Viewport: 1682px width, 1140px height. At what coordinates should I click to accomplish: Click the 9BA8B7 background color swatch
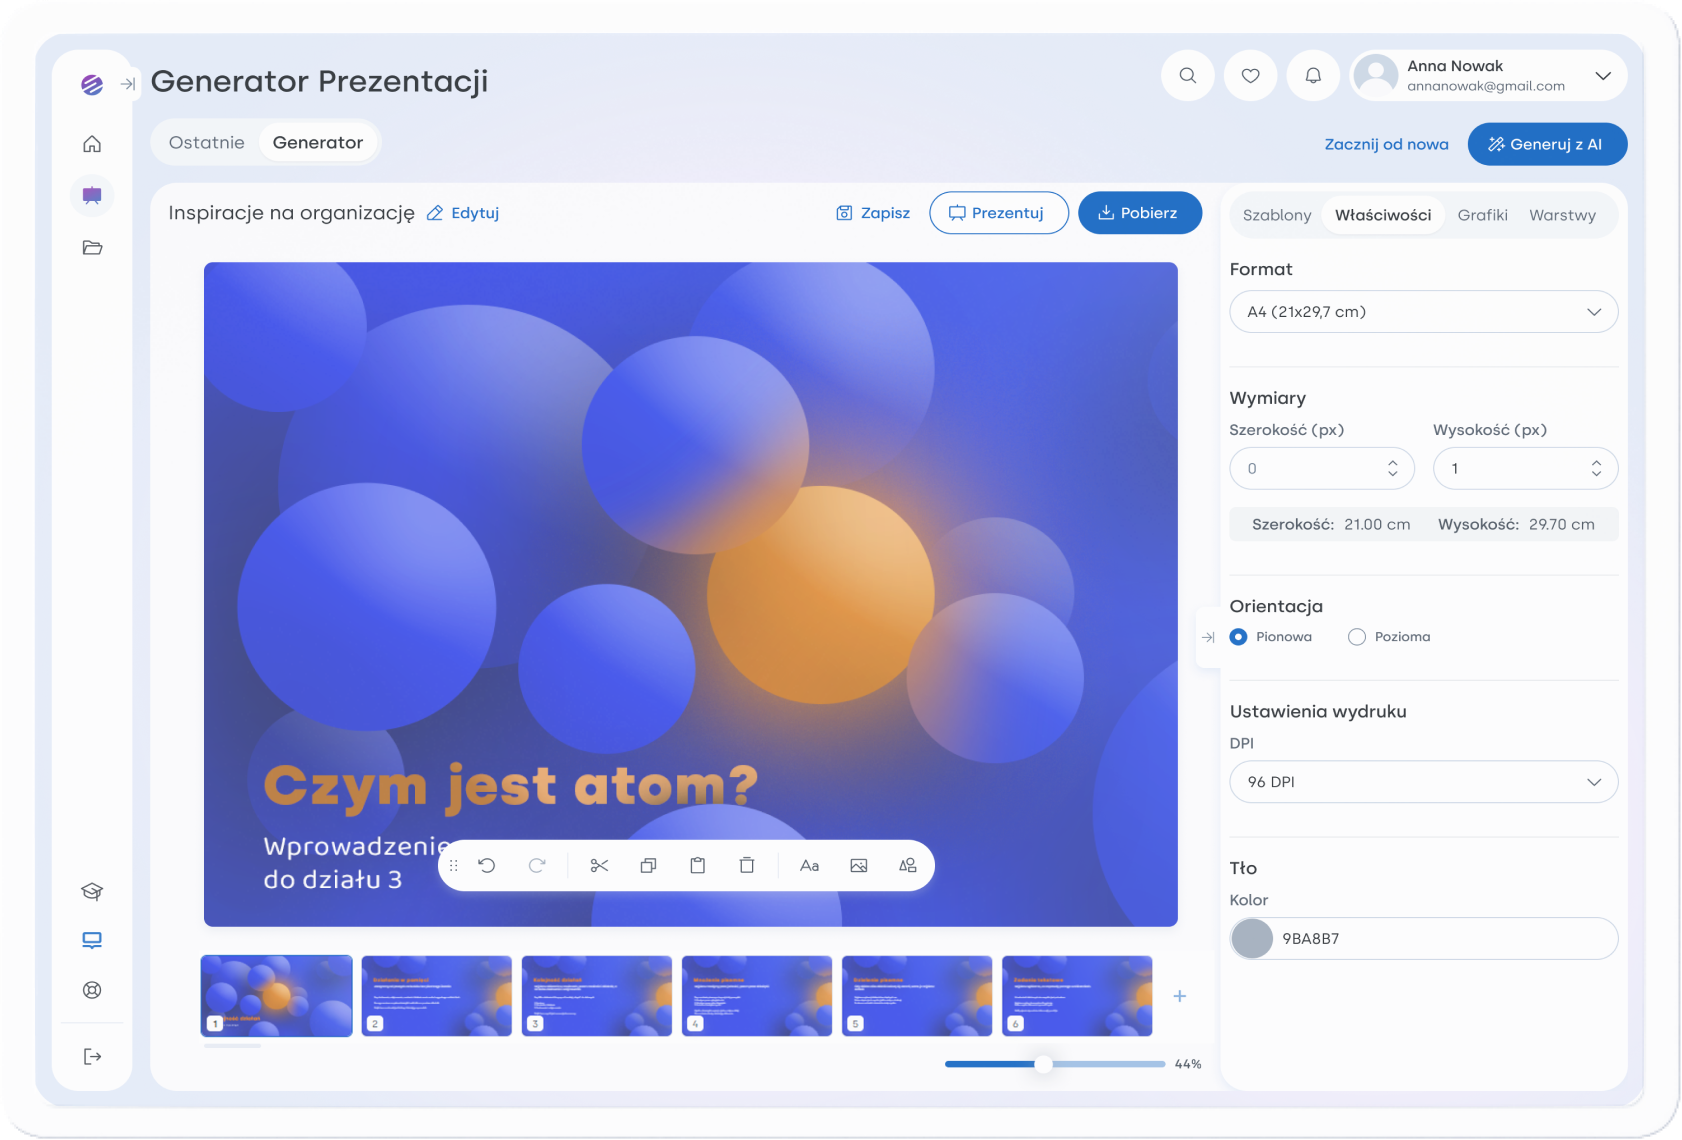(x=1252, y=939)
